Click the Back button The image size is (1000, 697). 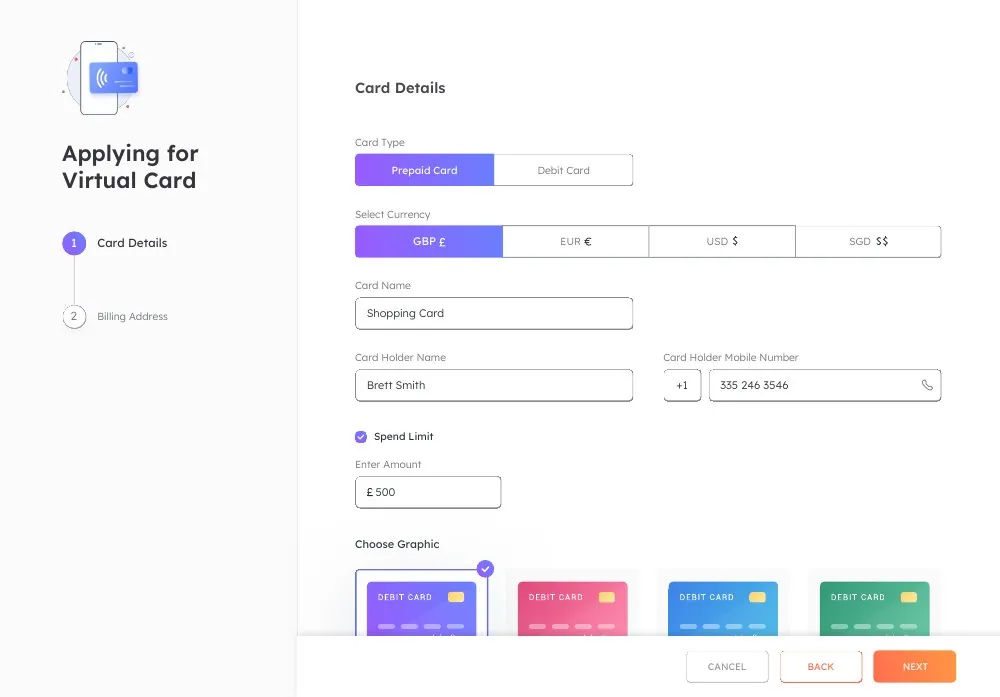821,666
